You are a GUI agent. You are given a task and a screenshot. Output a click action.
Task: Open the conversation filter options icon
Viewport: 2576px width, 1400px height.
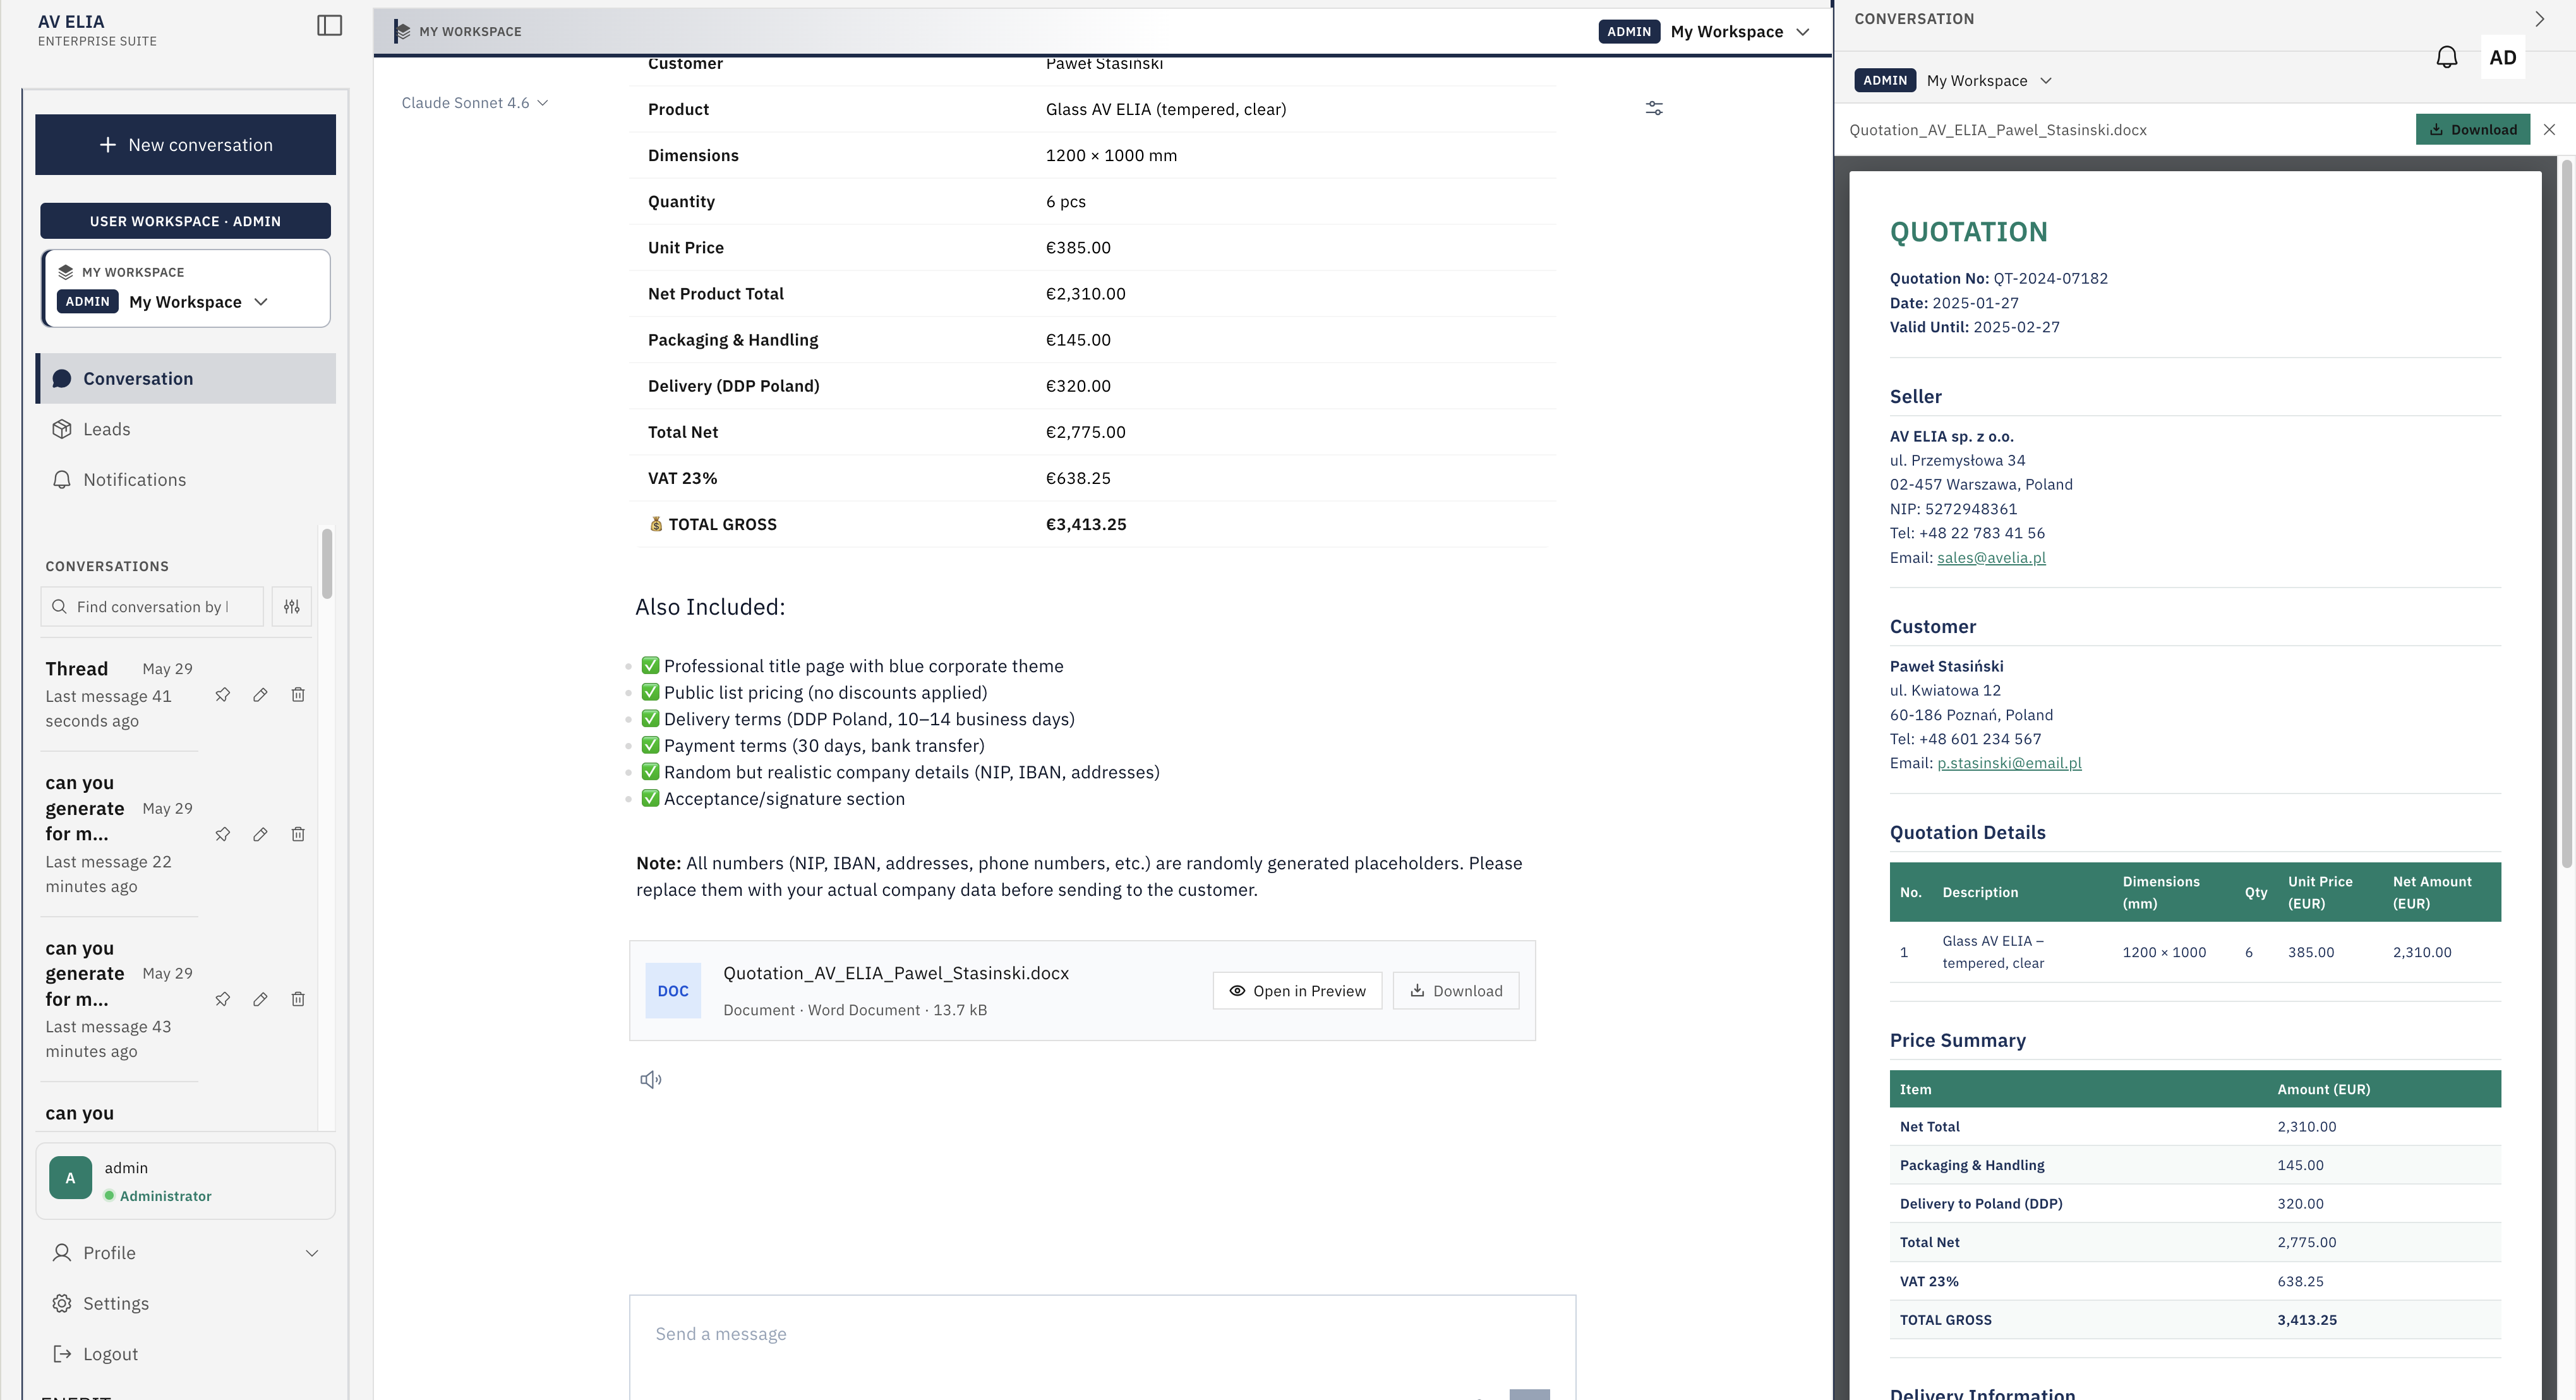(292, 607)
